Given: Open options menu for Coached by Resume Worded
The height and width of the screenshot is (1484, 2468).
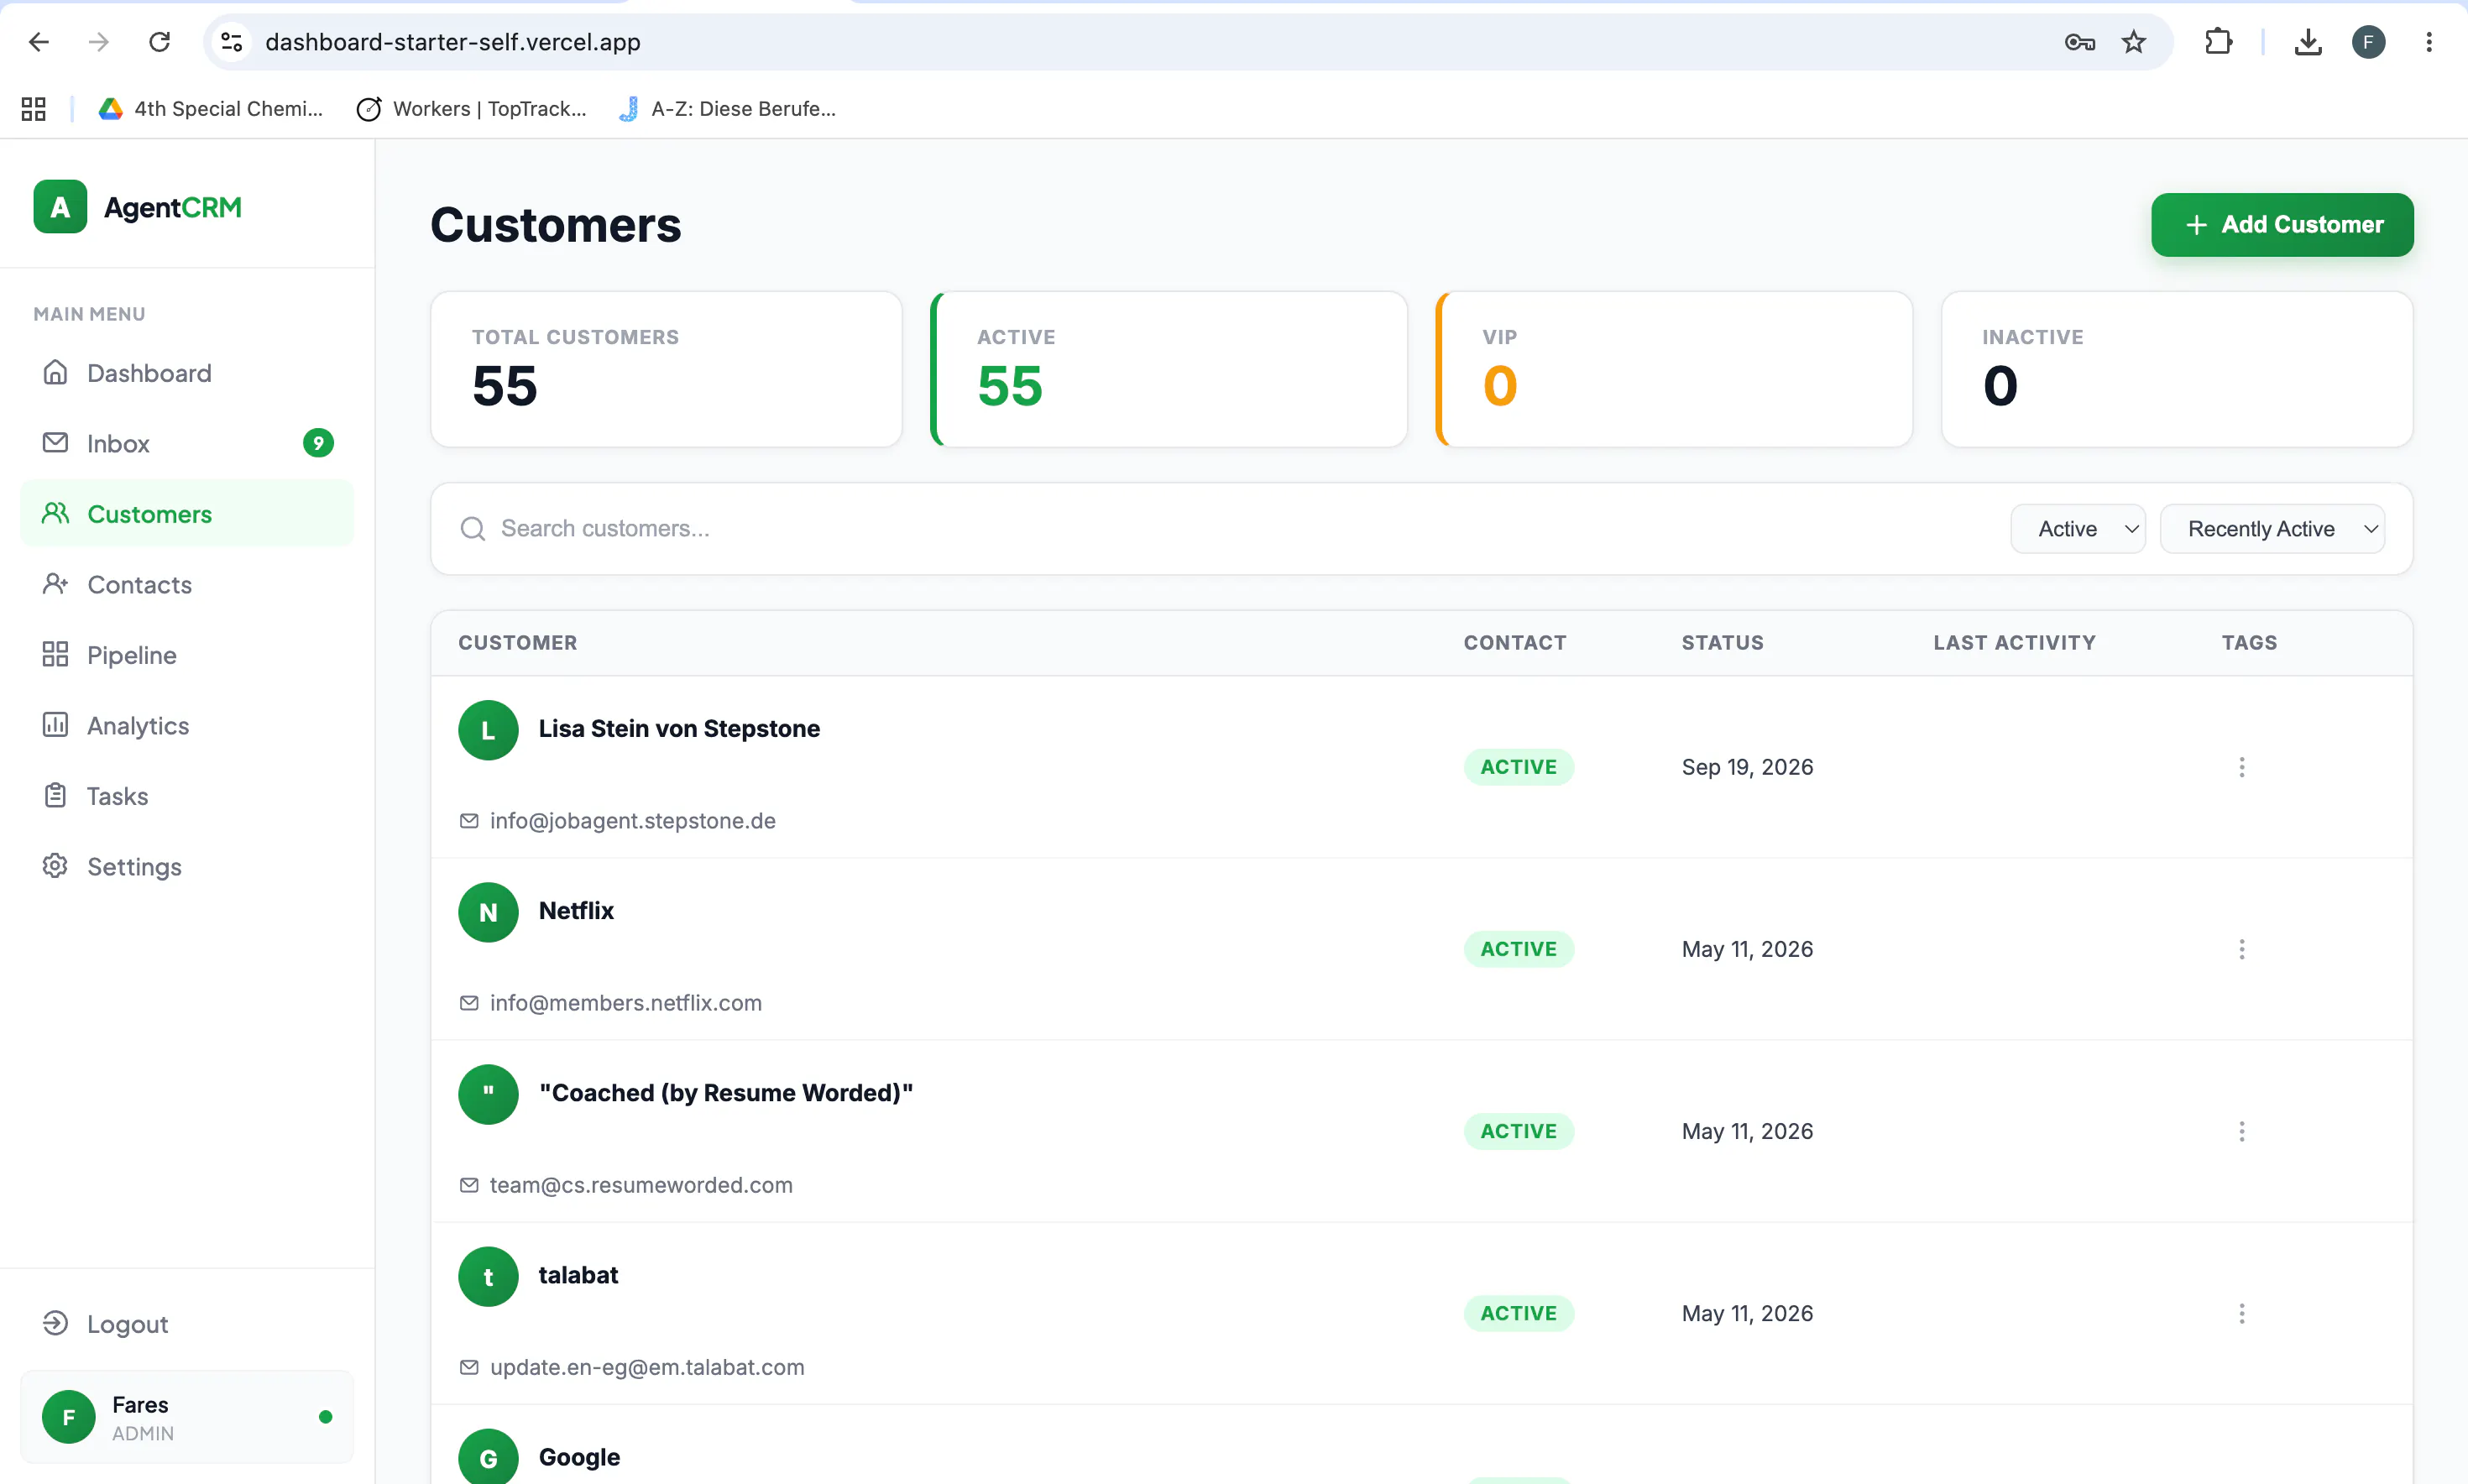Looking at the screenshot, I should [x=2241, y=1131].
